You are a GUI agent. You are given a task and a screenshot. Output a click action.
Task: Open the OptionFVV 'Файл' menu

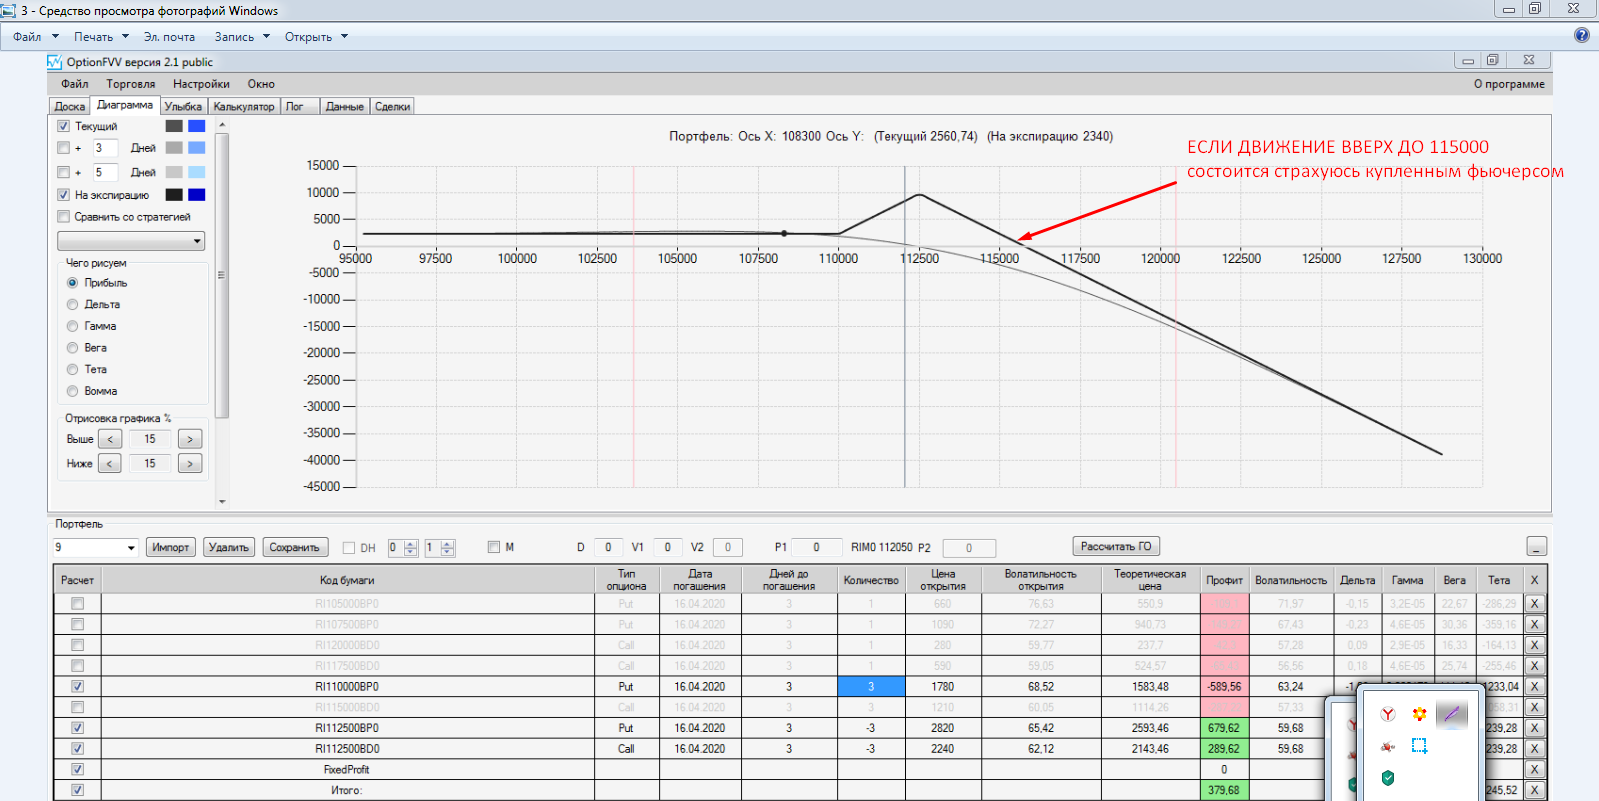(x=75, y=84)
